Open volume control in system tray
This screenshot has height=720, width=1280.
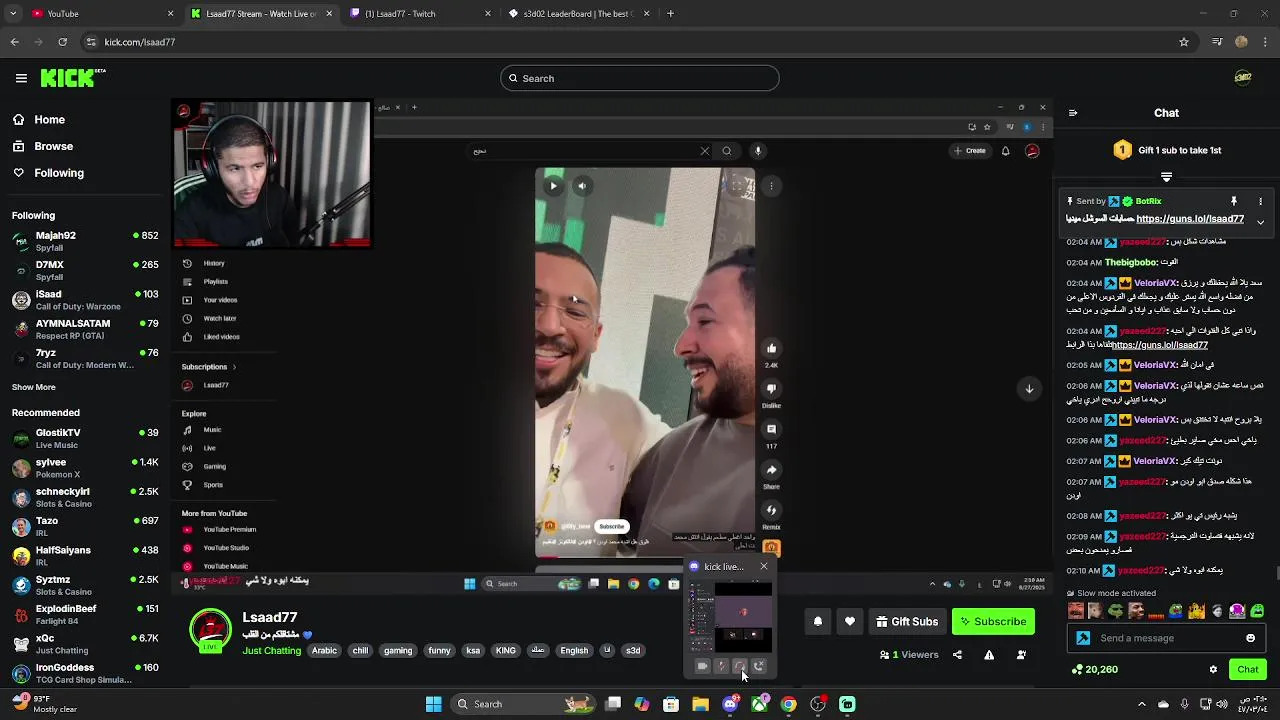(x=1224, y=704)
